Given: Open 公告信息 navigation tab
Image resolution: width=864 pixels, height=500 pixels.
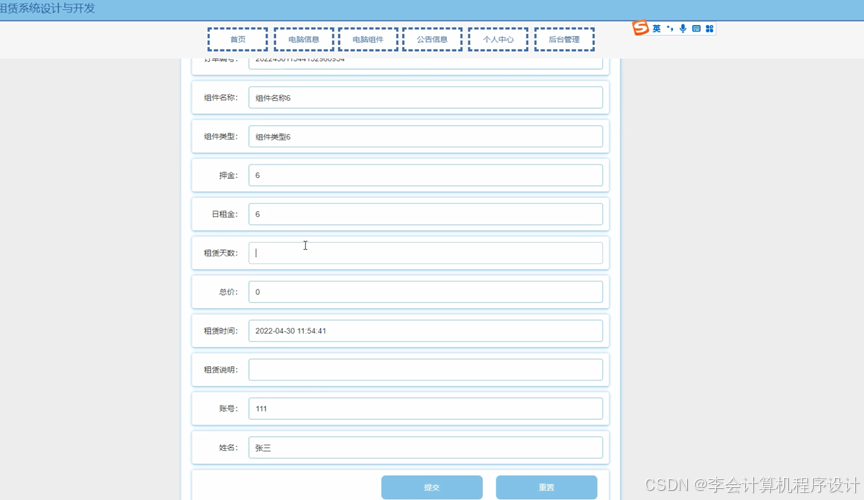Looking at the screenshot, I should click(432, 39).
